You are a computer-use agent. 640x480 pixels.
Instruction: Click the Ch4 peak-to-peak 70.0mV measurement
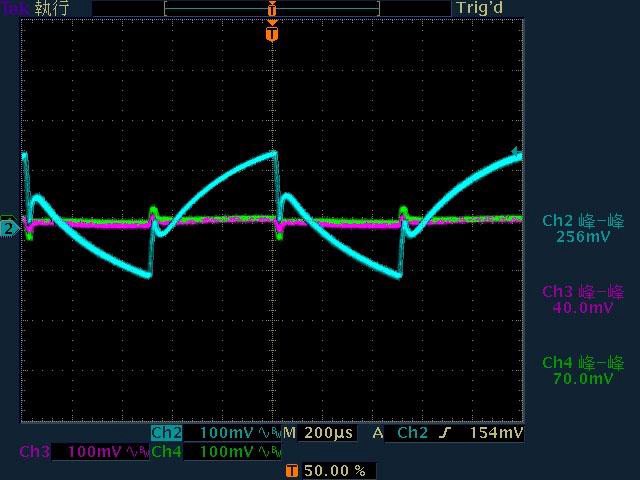click(583, 371)
